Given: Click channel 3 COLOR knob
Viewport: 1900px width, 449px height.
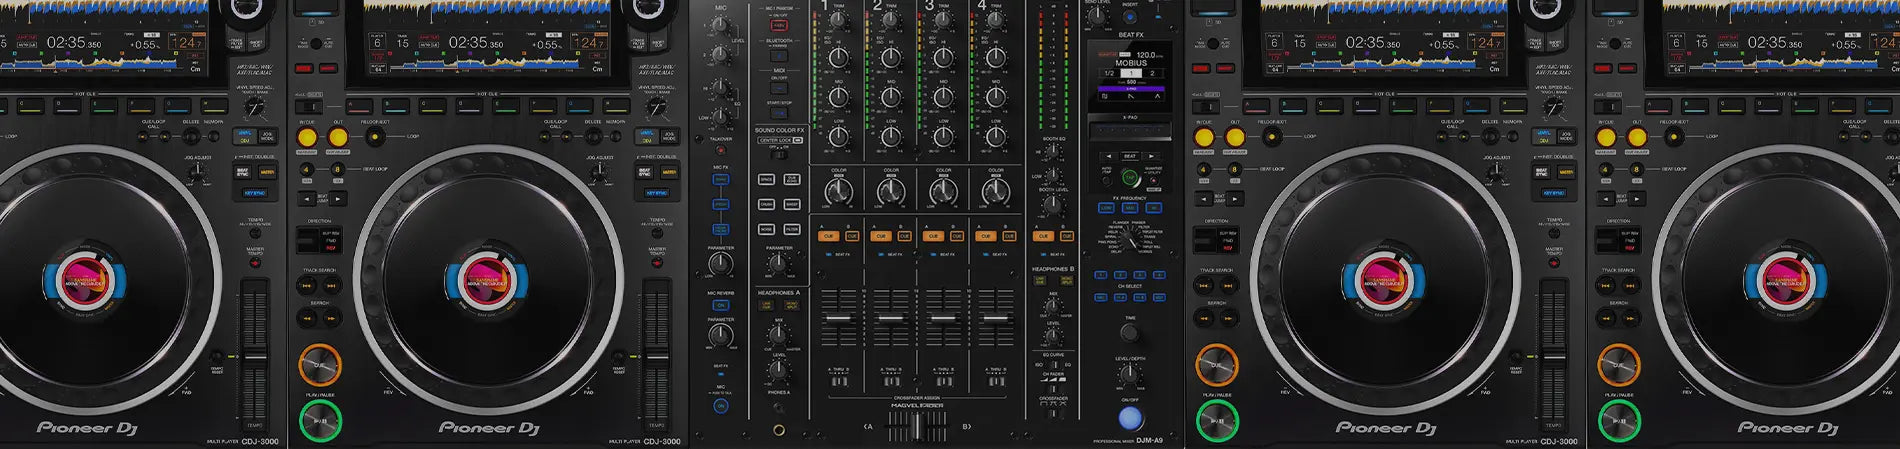Looking at the screenshot, I should click(x=943, y=191).
